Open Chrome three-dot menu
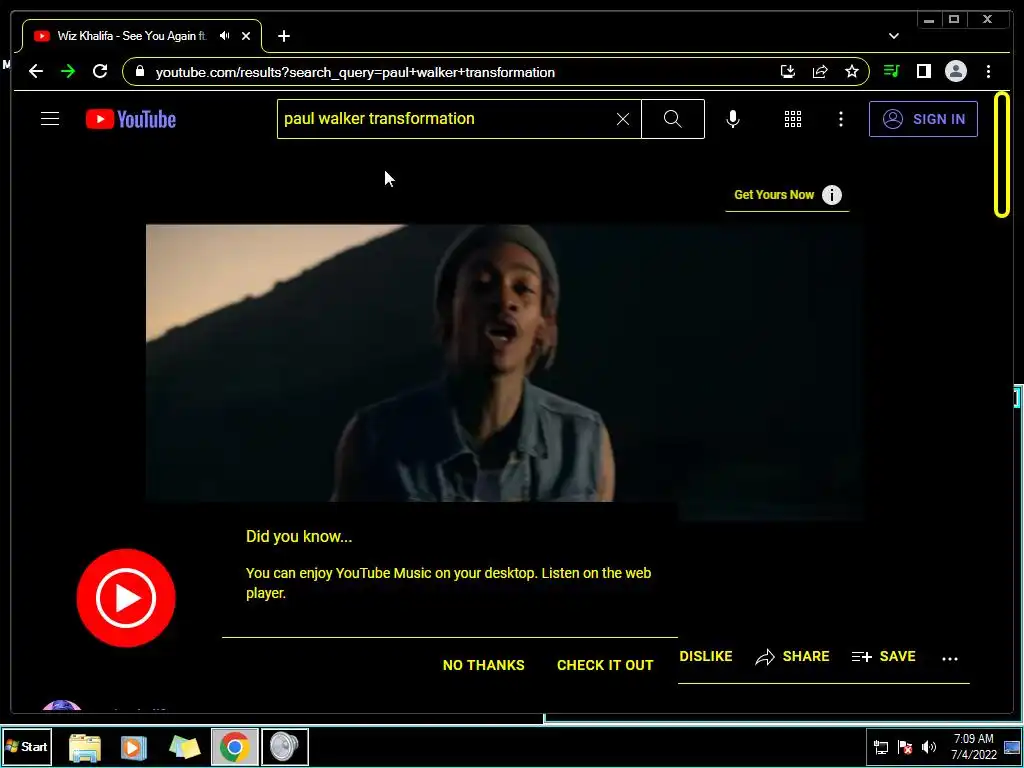 (x=988, y=71)
